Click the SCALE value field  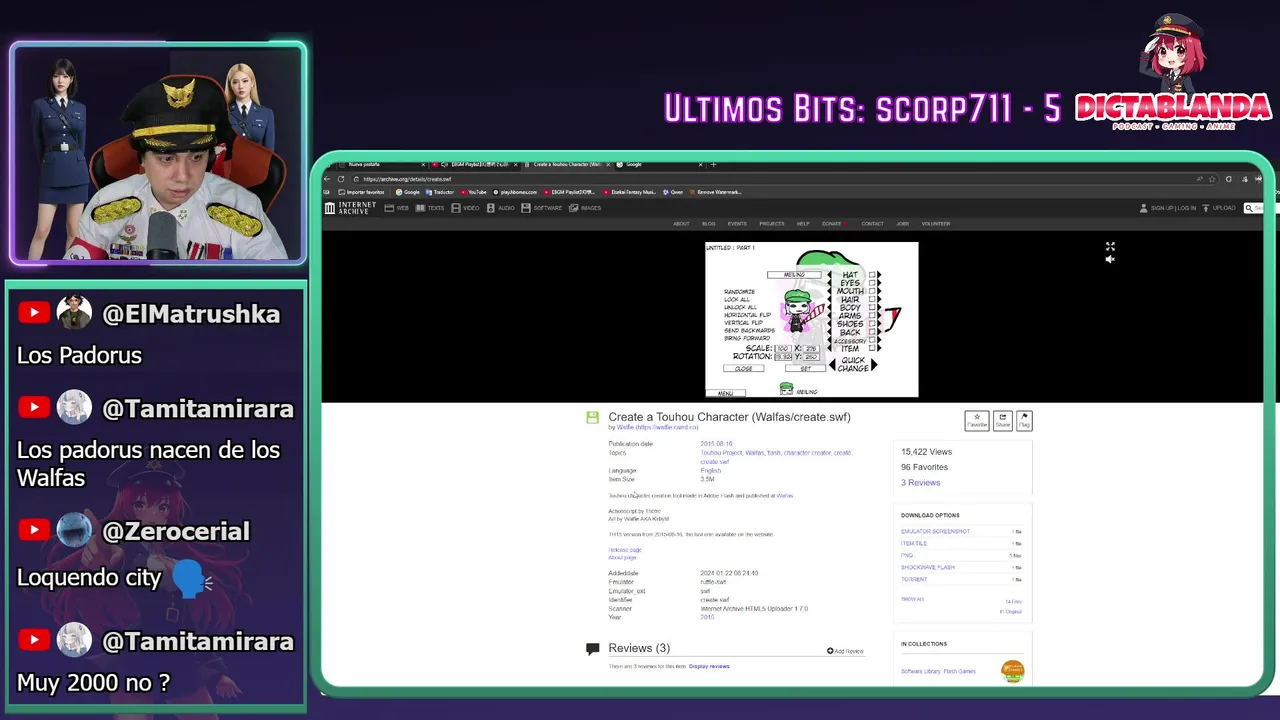click(x=783, y=348)
